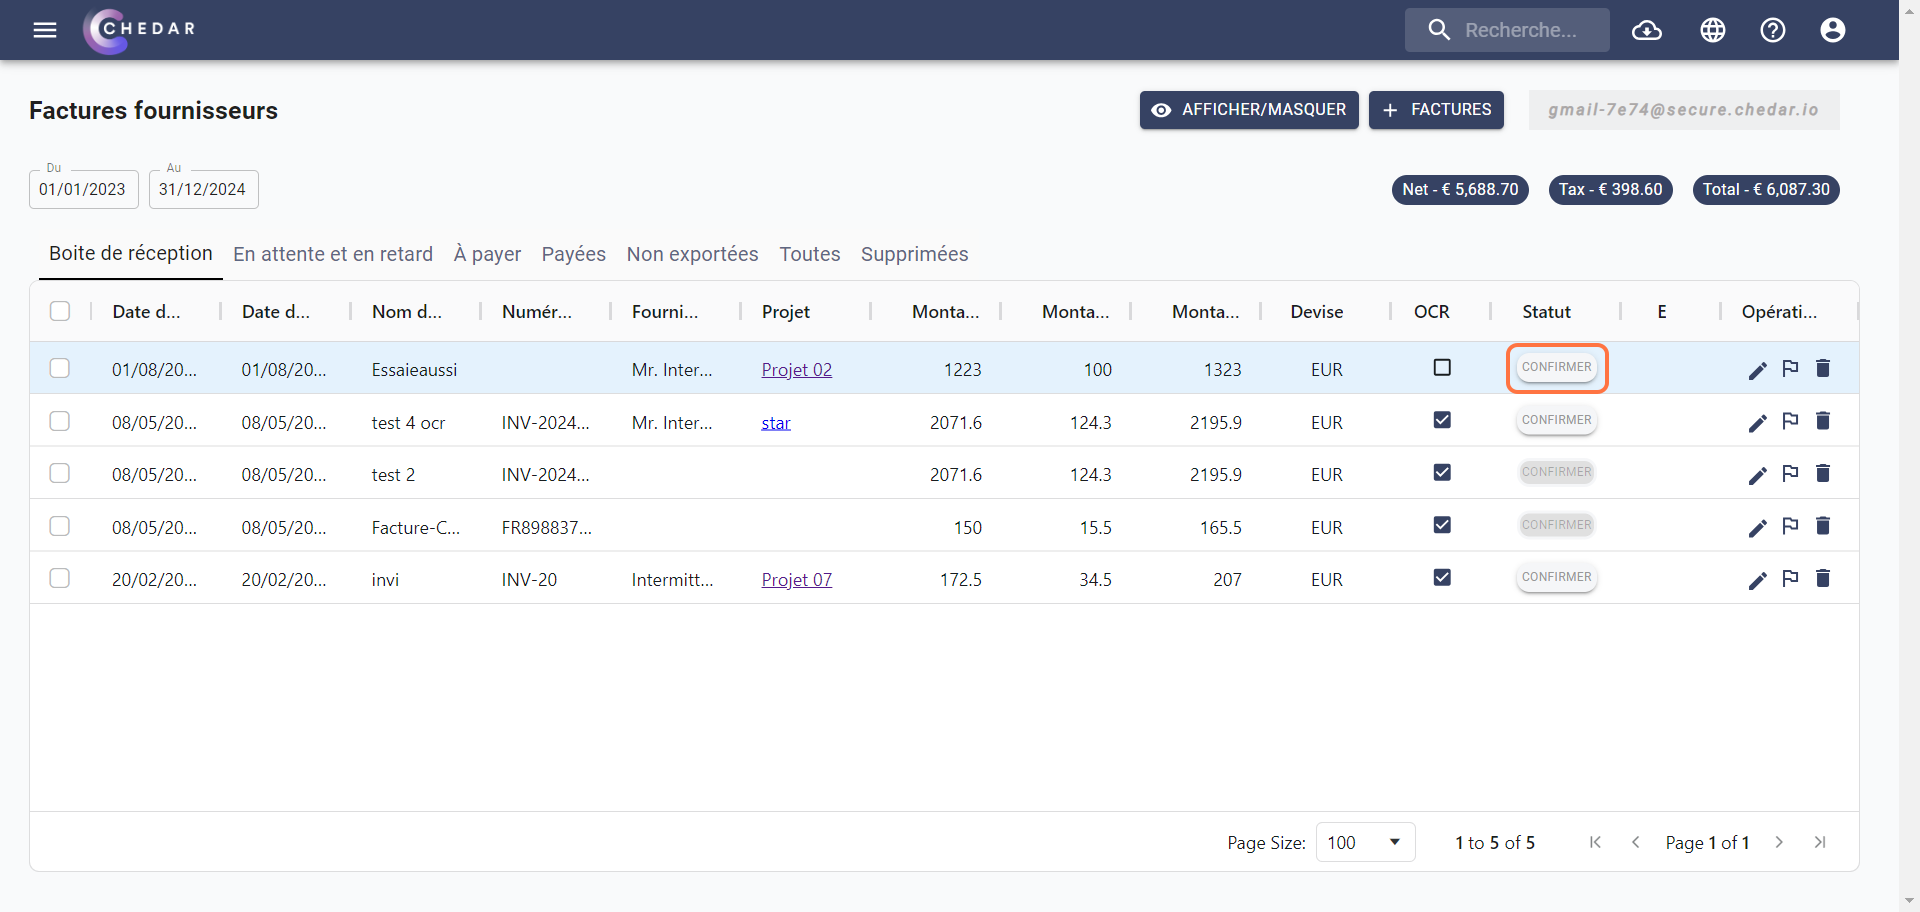Toggle OCR checkbox for Essaieaussi
The image size is (1920, 912).
point(1442,368)
